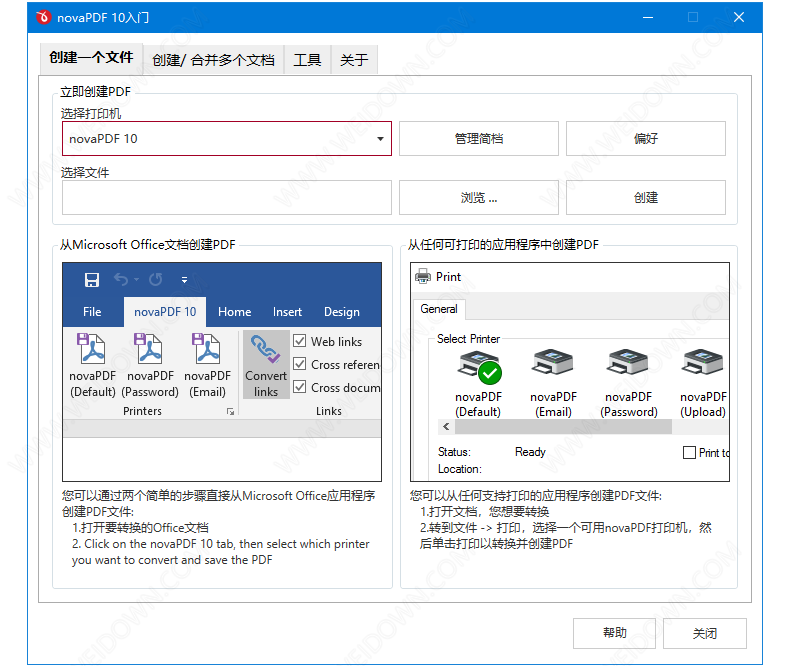
Task: Click the 'Select Printer' group label
Action: click(468, 339)
